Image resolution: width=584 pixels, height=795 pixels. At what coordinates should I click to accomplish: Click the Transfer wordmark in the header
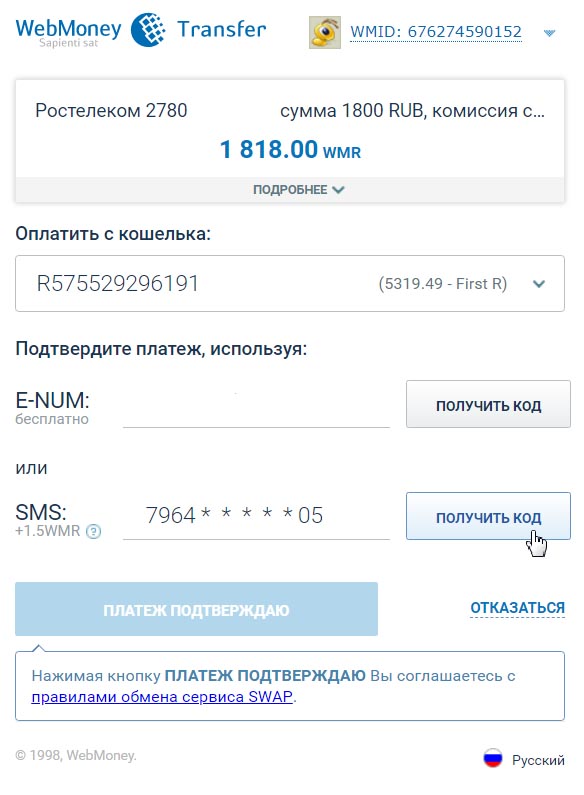pos(222,29)
